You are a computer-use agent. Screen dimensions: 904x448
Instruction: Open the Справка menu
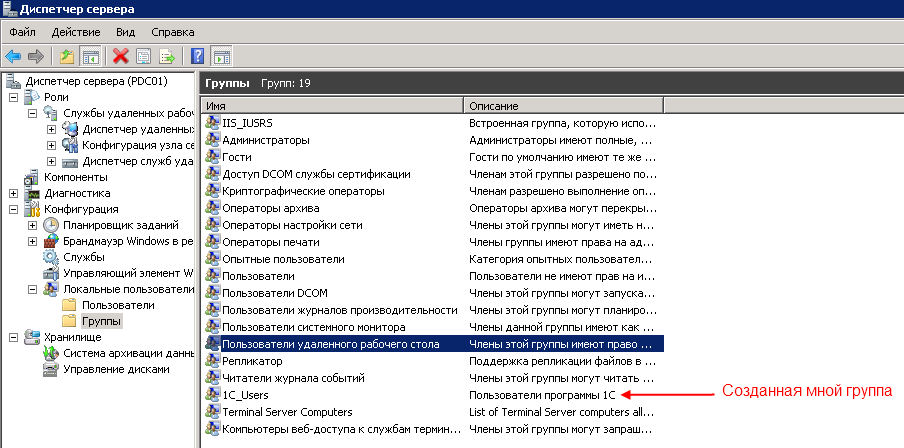point(172,32)
